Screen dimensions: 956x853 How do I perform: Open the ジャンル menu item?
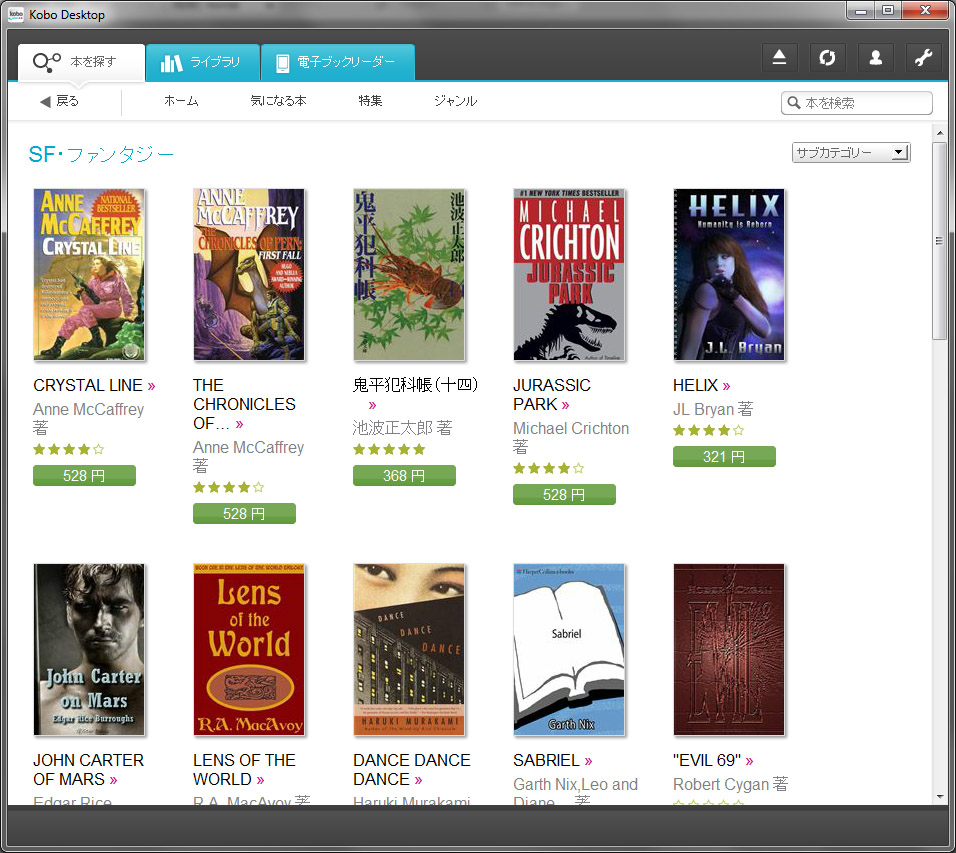coord(455,101)
